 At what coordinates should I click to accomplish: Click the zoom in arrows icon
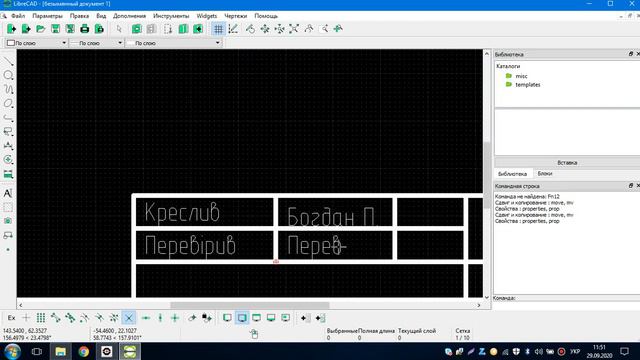pyautogui.click(x=265, y=29)
